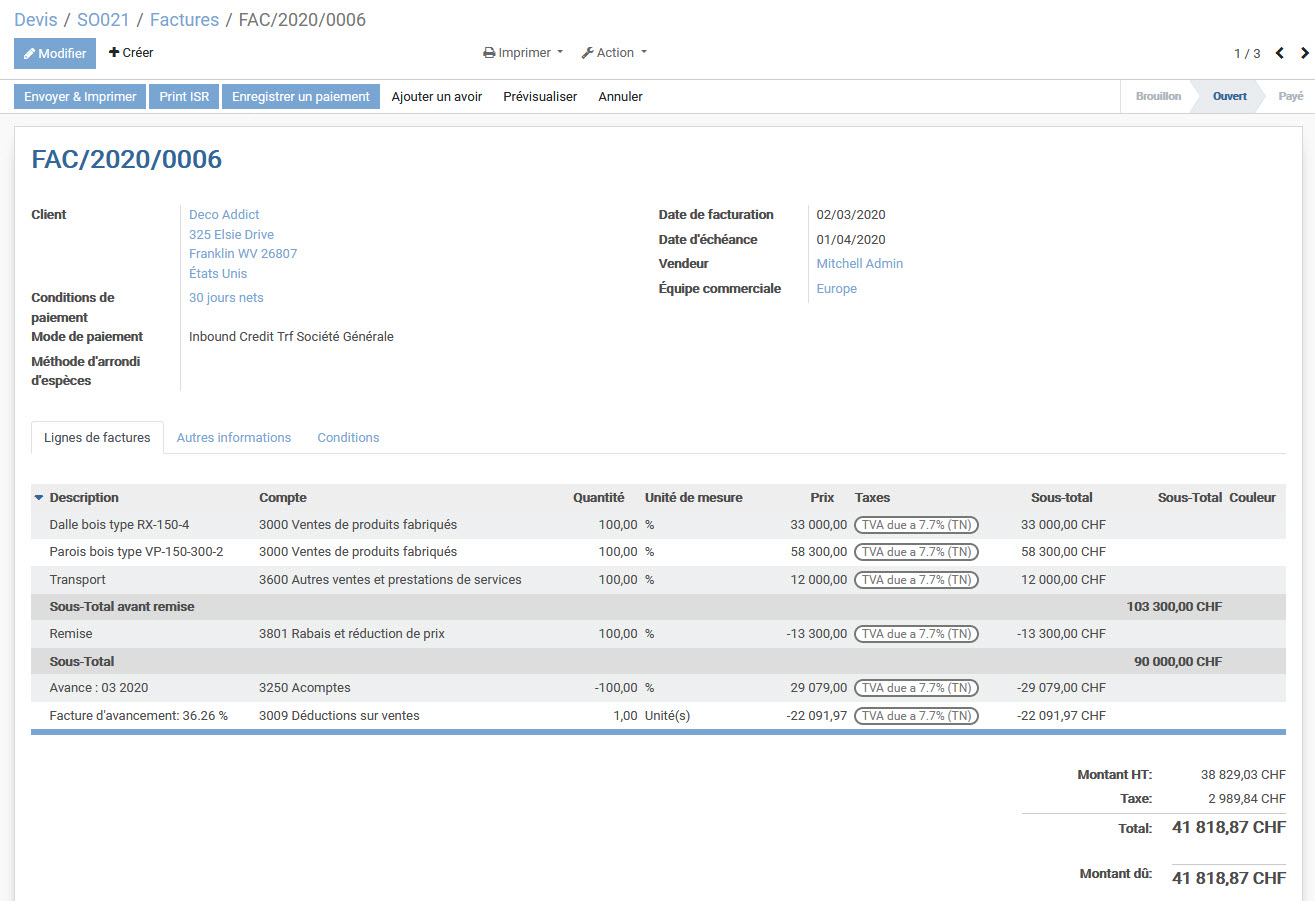The height and width of the screenshot is (901, 1315).
Task: Open the Action dropdown menu
Action: (x=614, y=53)
